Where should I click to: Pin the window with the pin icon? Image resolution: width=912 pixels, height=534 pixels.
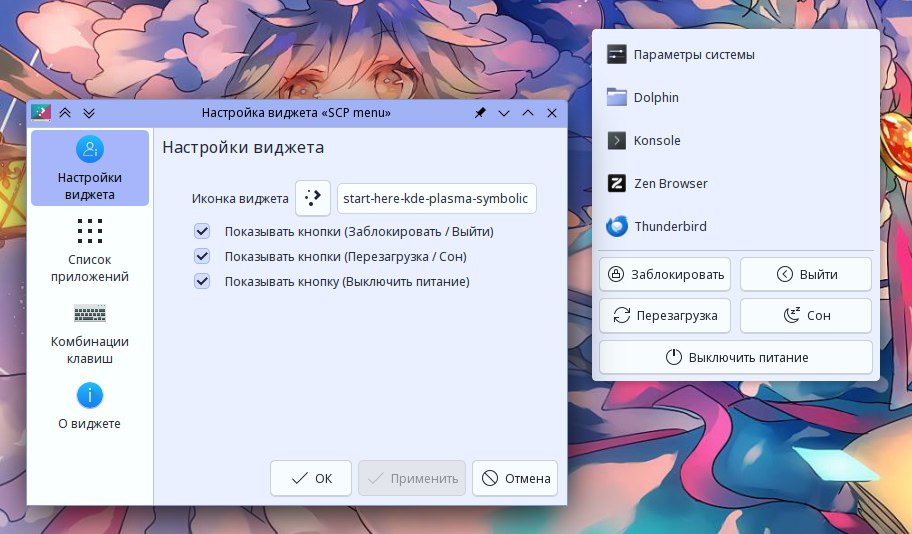[480, 113]
